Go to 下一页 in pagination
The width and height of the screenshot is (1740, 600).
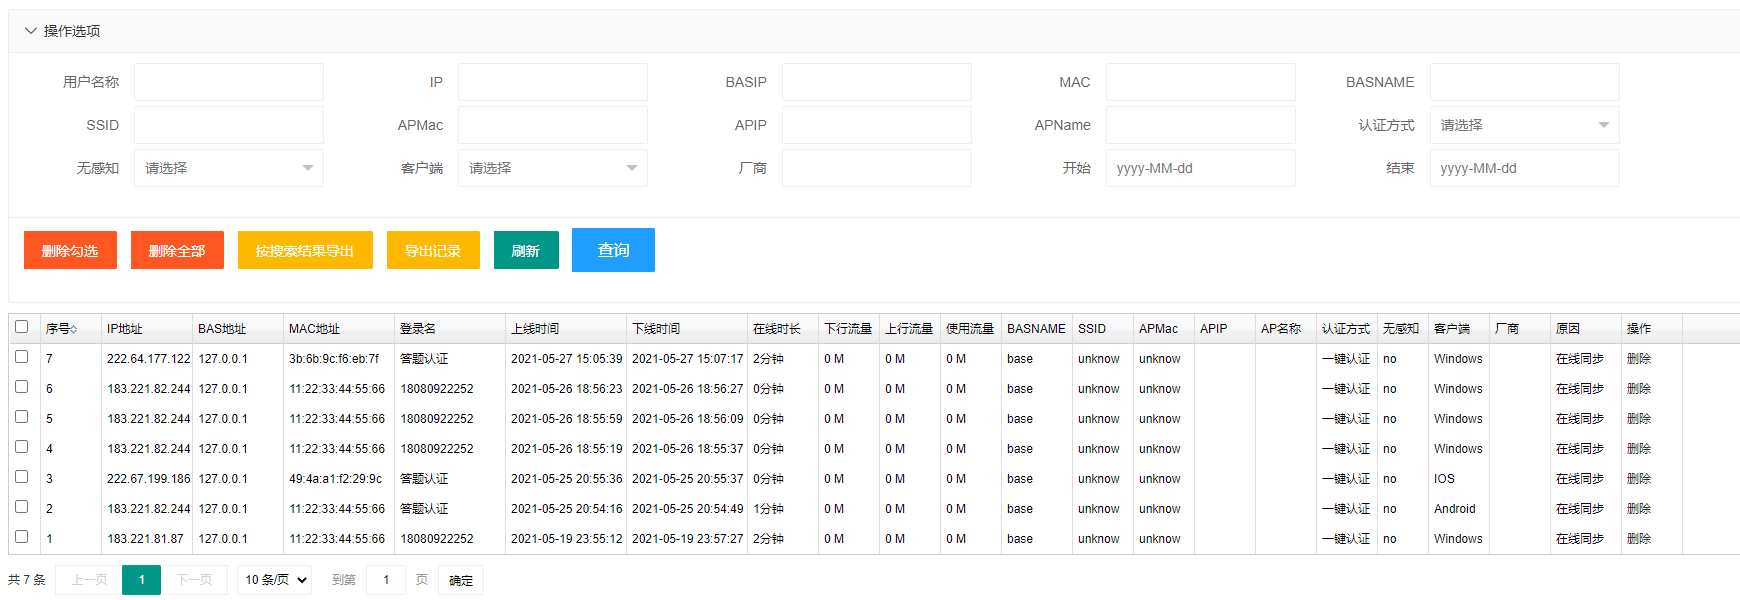pyautogui.click(x=194, y=580)
